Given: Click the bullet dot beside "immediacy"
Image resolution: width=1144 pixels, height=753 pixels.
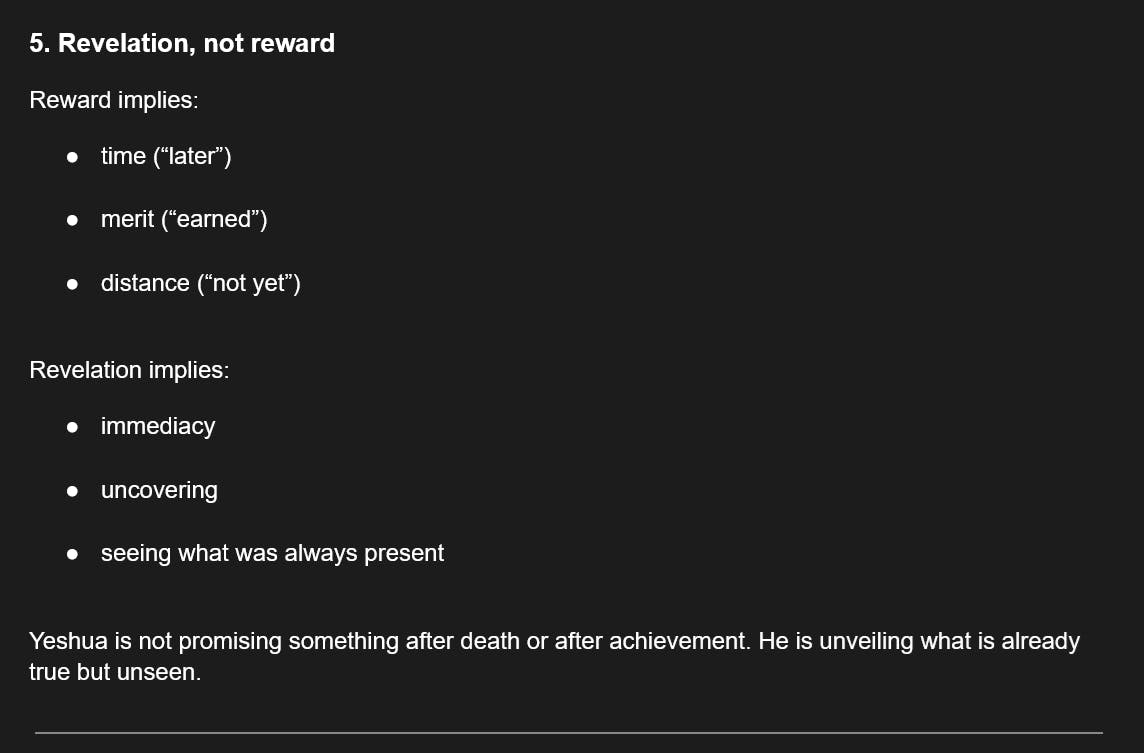Looking at the screenshot, I should [72, 427].
